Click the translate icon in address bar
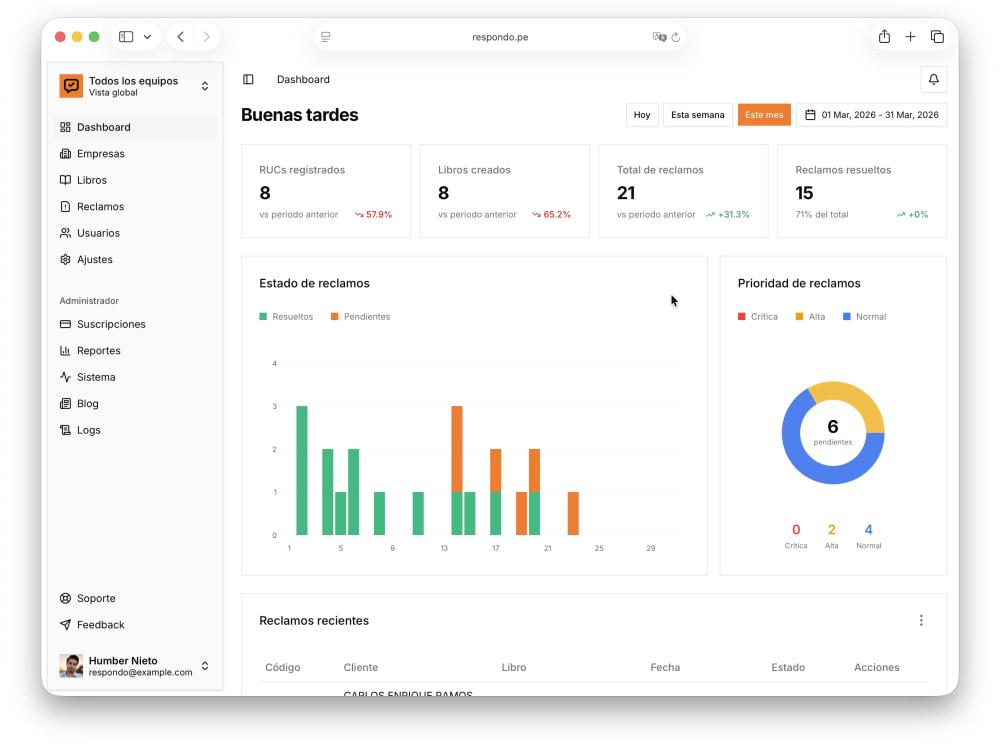 point(659,37)
